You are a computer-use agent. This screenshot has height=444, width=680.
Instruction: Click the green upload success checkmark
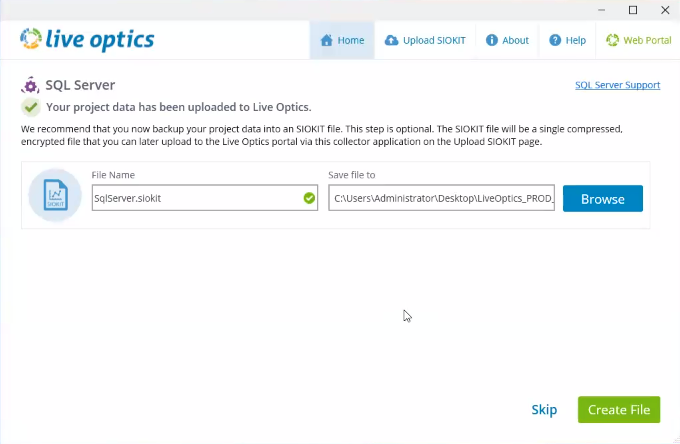click(x=31, y=107)
